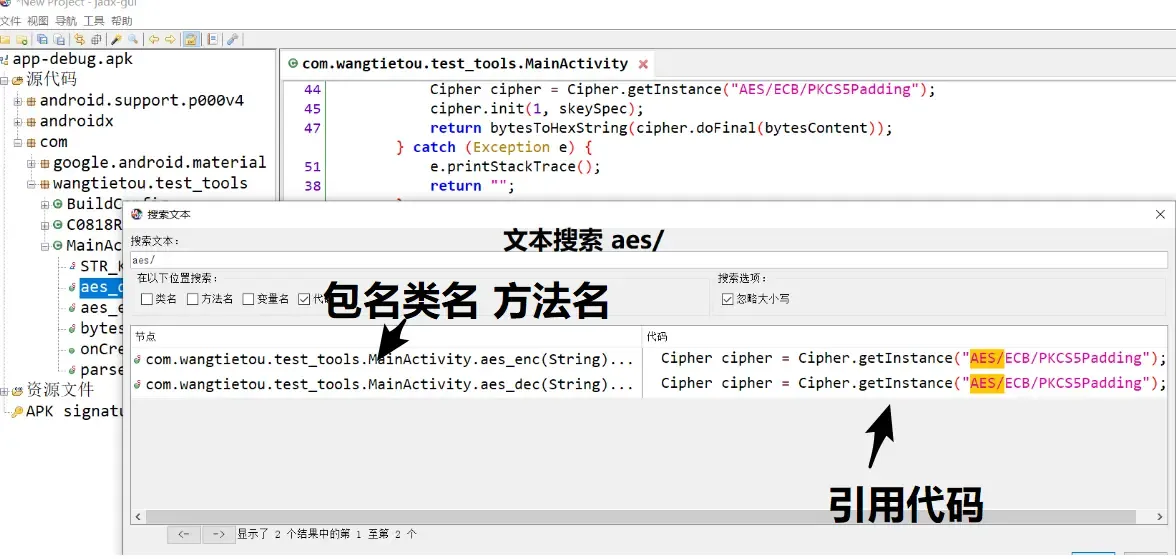Click the MainActivity tab class icon
This screenshot has width=1176, height=559.
(x=293, y=64)
